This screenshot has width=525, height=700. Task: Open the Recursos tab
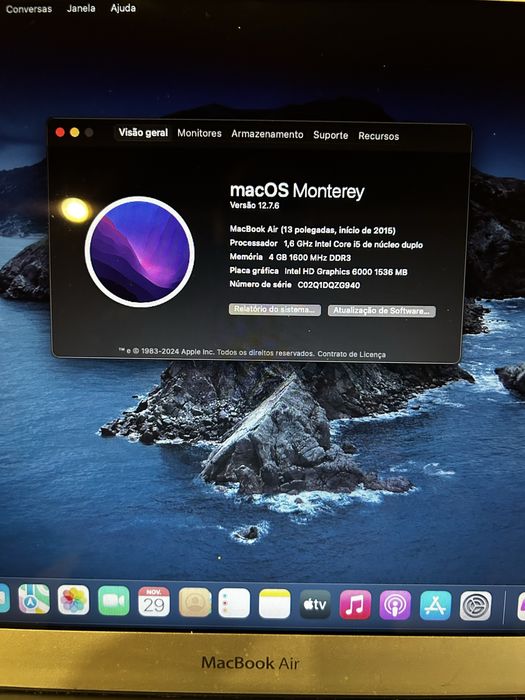point(379,136)
